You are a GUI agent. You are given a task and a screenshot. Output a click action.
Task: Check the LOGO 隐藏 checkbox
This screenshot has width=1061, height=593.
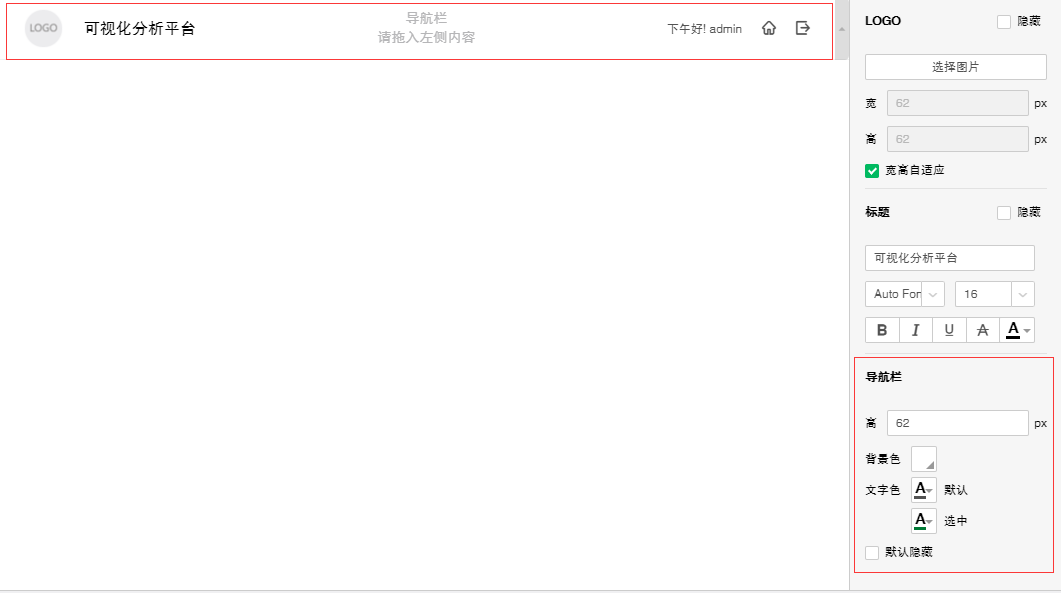1004,21
